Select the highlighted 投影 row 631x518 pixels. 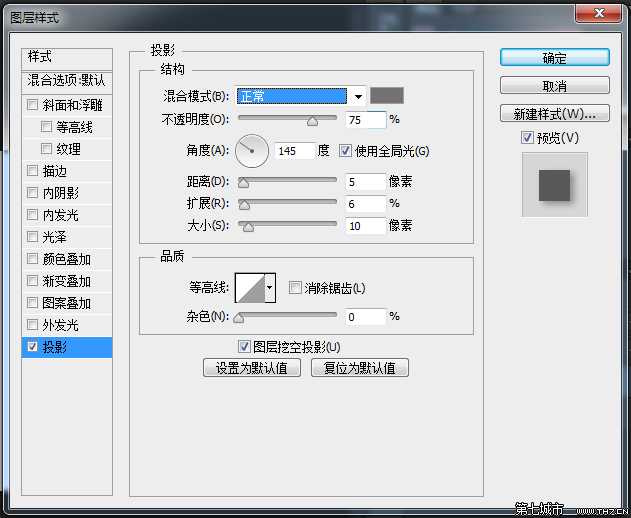coord(67,347)
